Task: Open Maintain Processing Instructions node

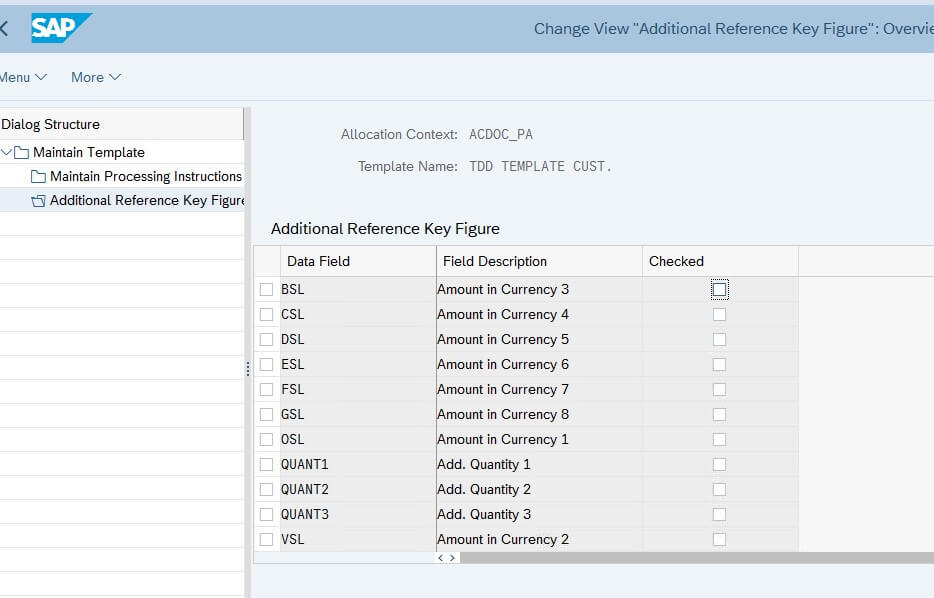Action: click(x=146, y=176)
